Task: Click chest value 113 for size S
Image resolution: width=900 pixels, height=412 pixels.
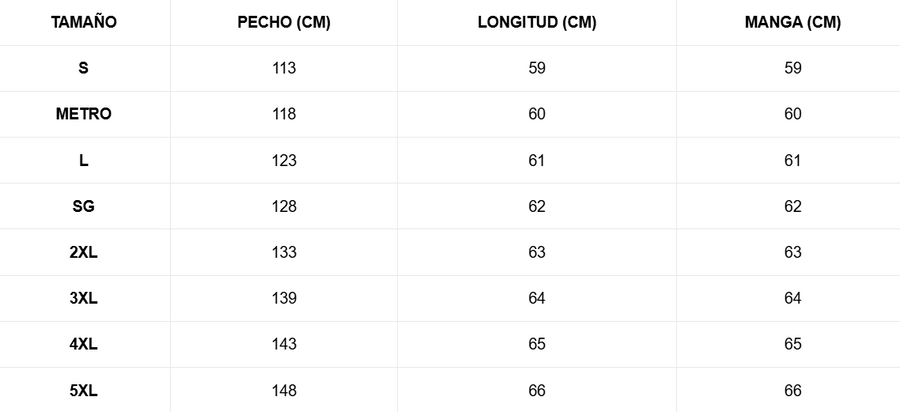Action: click(x=284, y=68)
